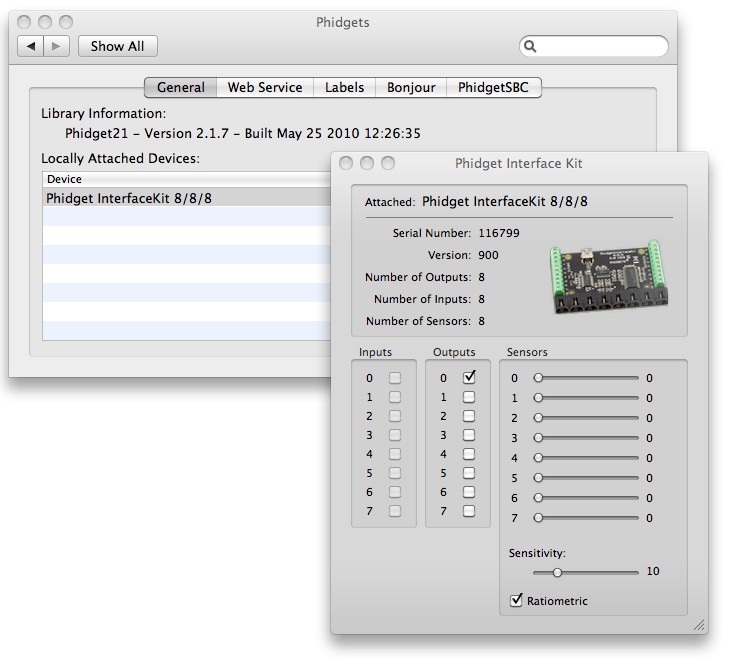Click serial number value 116799
Screen dimensions: 735x664
point(499,233)
